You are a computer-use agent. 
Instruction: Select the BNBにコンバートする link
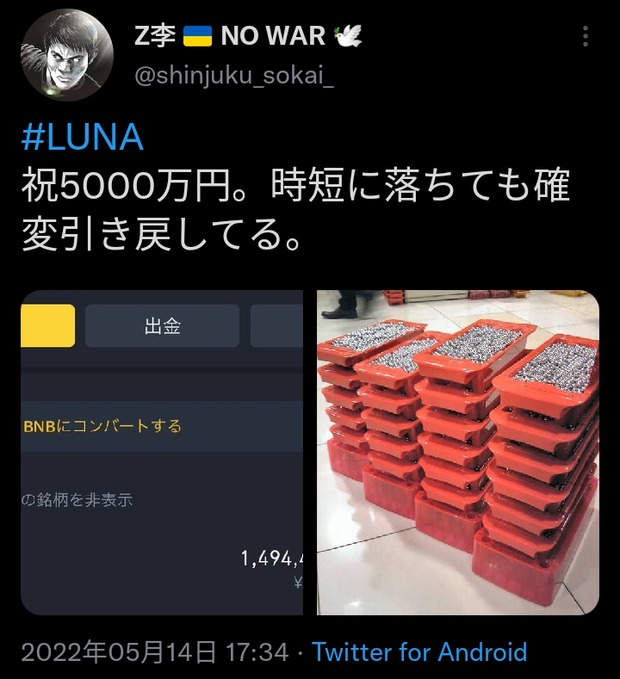point(102,427)
